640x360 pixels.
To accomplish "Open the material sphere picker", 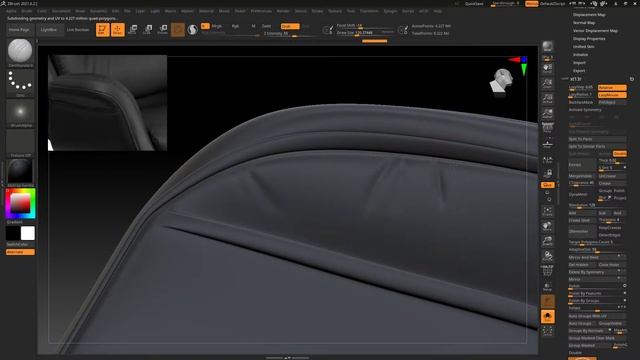I will click(20, 172).
